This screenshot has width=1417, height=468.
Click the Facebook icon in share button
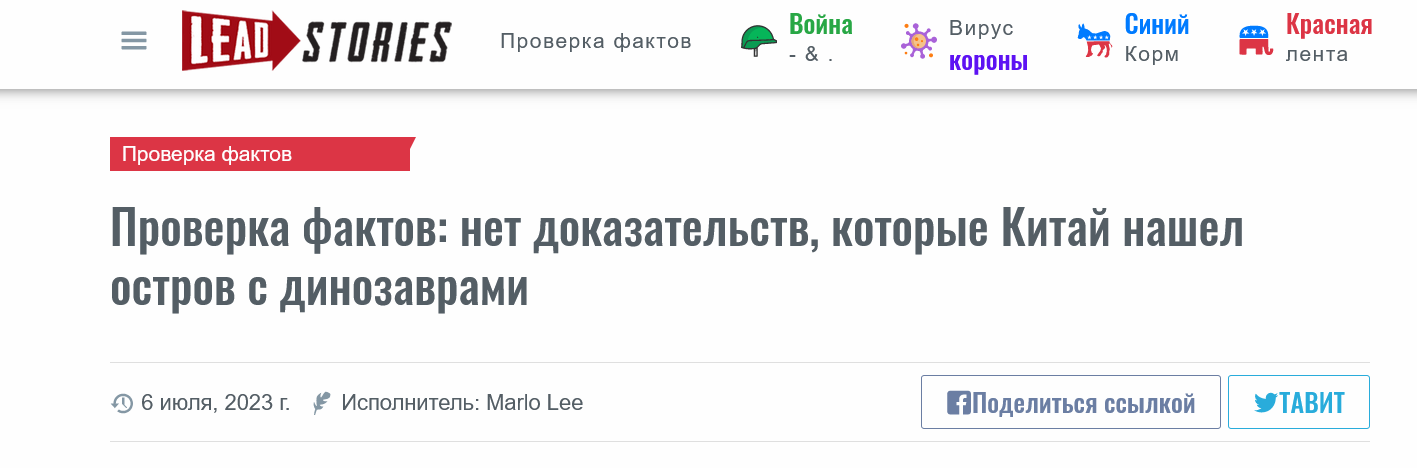click(x=958, y=403)
